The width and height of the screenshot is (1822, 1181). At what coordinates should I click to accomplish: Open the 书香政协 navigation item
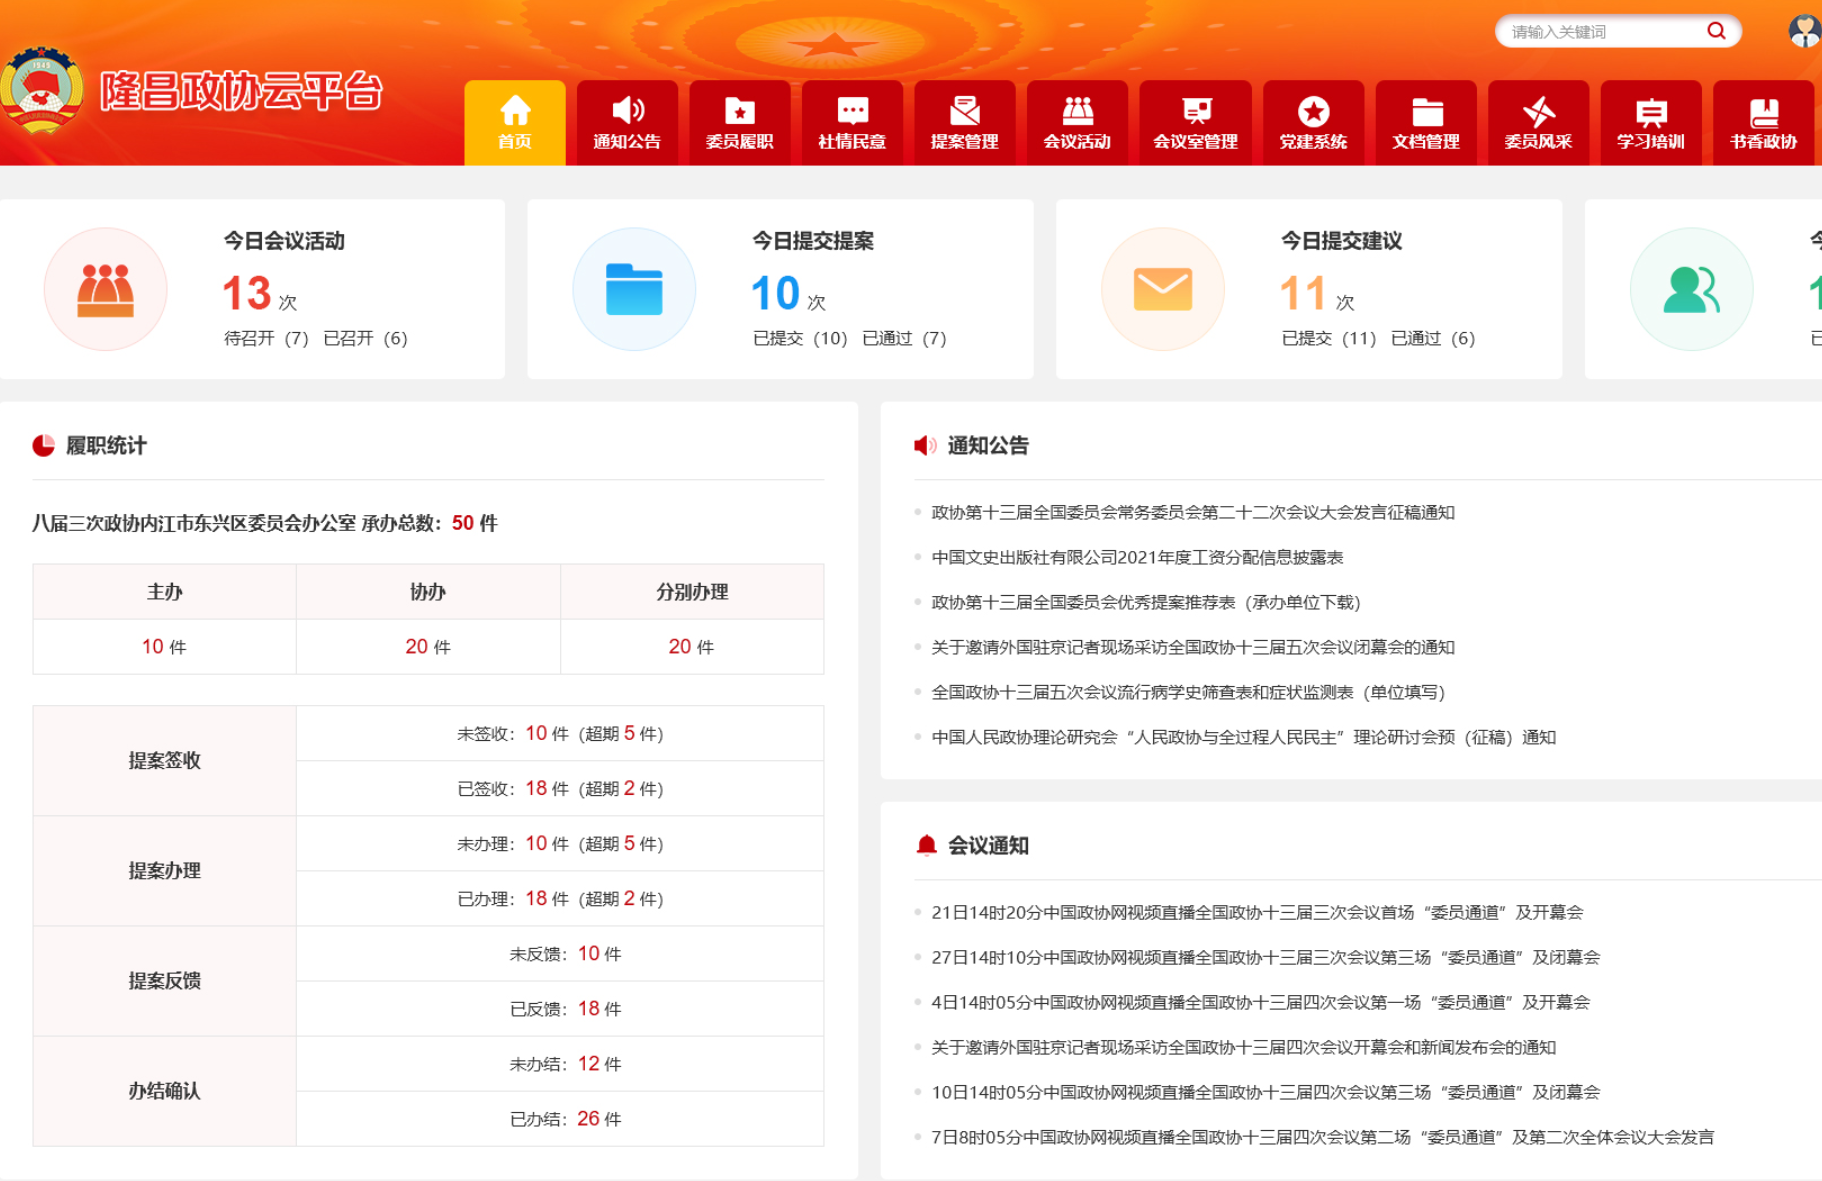(x=1763, y=123)
